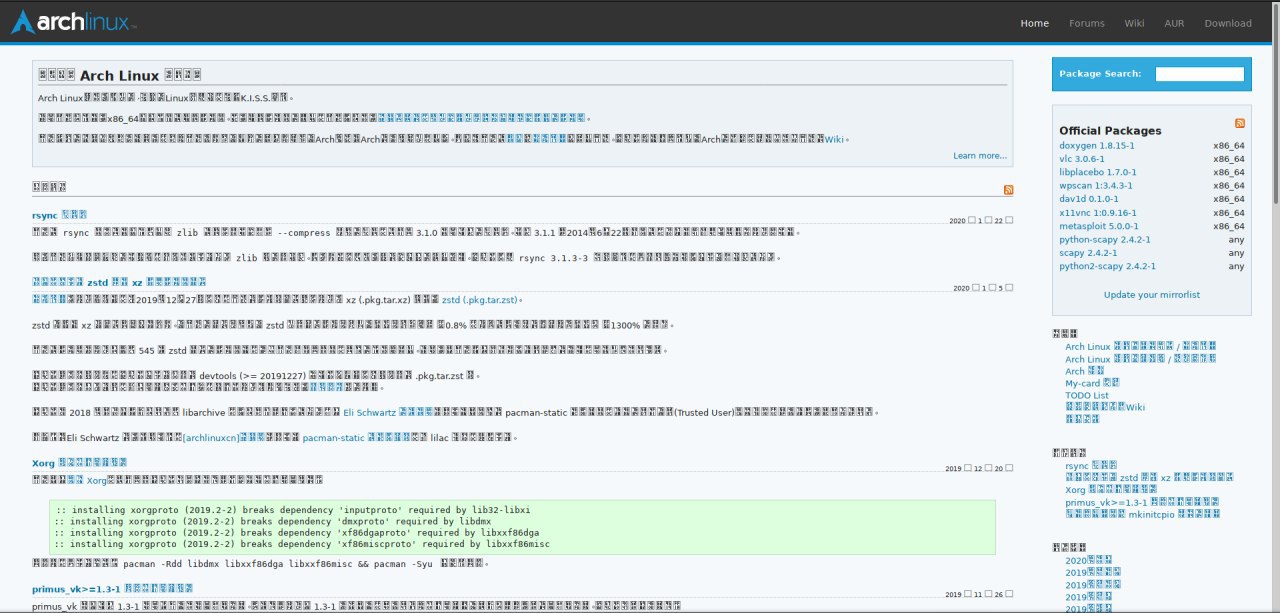The height and width of the screenshot is (613, 1280).
Task: Click the Package Search label
Action: pyautogui.click(x=1100, y=74)
